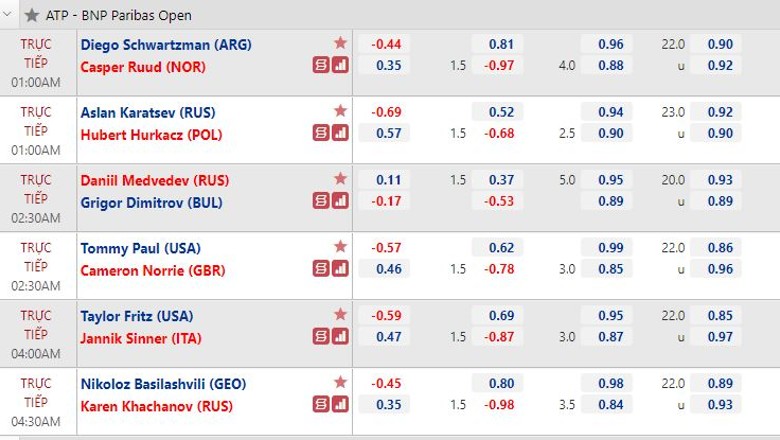This screenshot has height=440, width=780.
Task: Select Grigor Dimitrov odds -0.17
Action: [x=384, y=201]
